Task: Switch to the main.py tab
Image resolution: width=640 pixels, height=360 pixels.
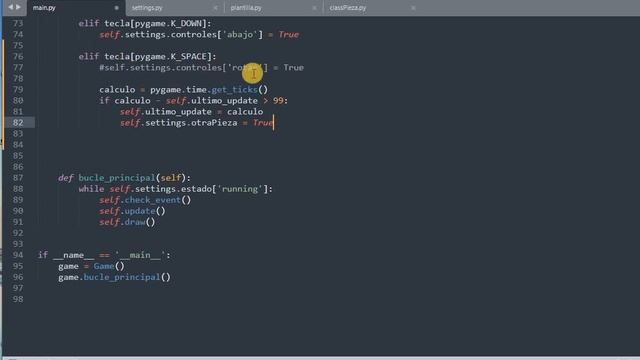Action: [x=44, y=8]
